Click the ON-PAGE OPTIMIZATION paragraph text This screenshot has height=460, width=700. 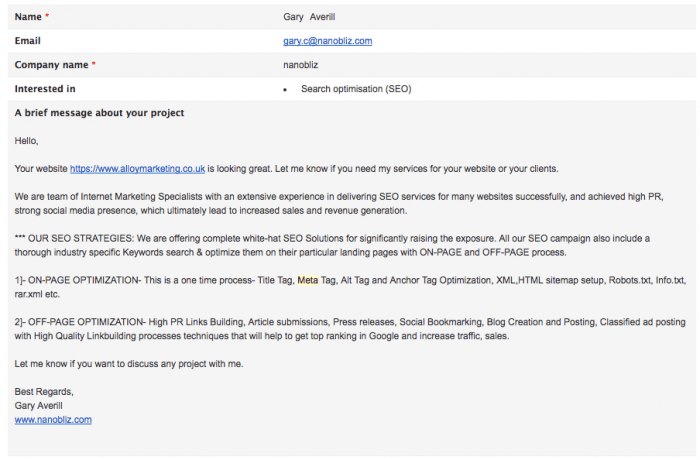(x=350, y=287)
